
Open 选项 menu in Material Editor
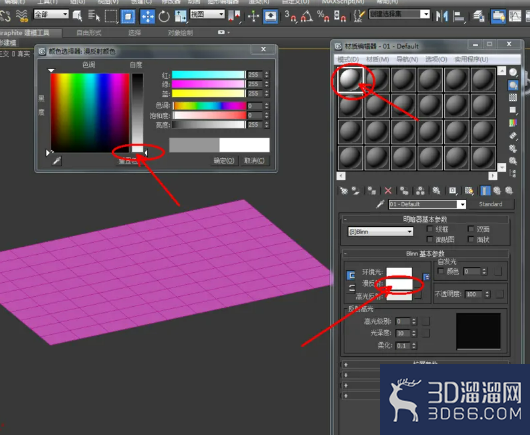436,59
